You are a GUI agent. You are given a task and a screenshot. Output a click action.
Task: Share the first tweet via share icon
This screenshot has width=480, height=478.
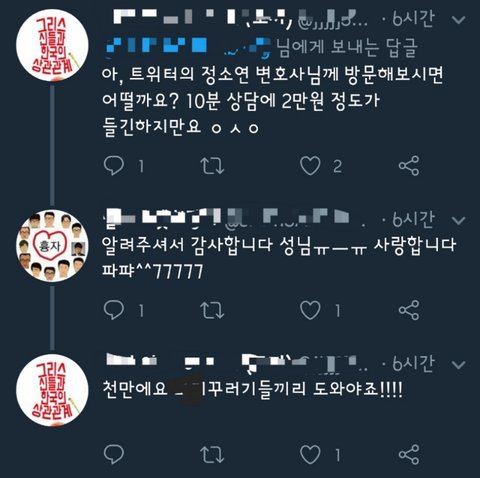click(x=409, y=166)
